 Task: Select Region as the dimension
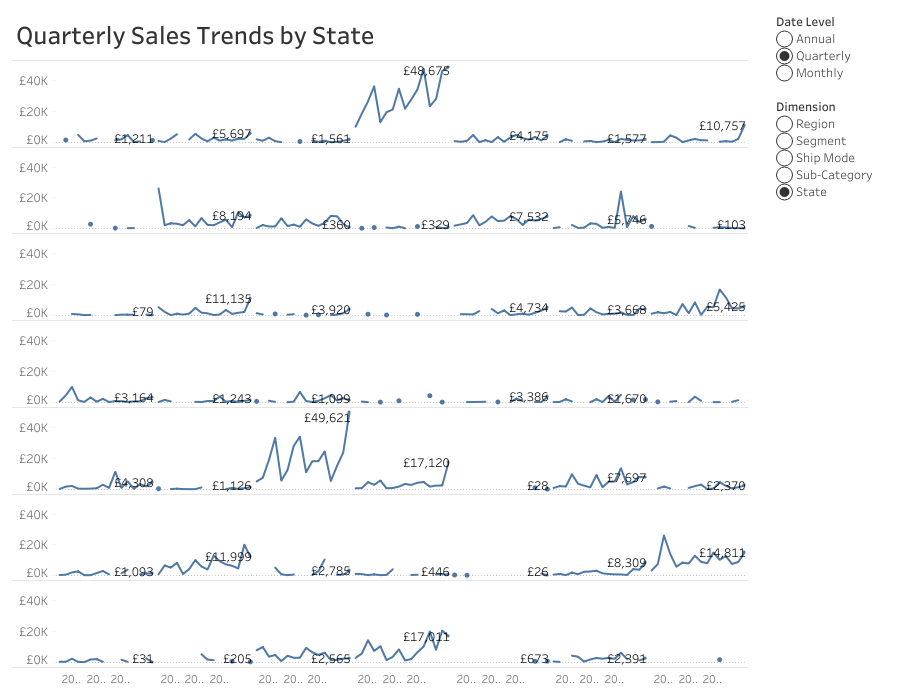785,124
